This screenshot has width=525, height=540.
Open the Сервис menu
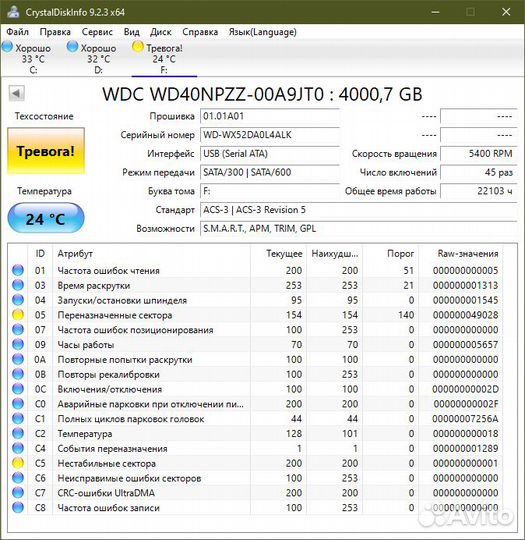pos(97,32)
